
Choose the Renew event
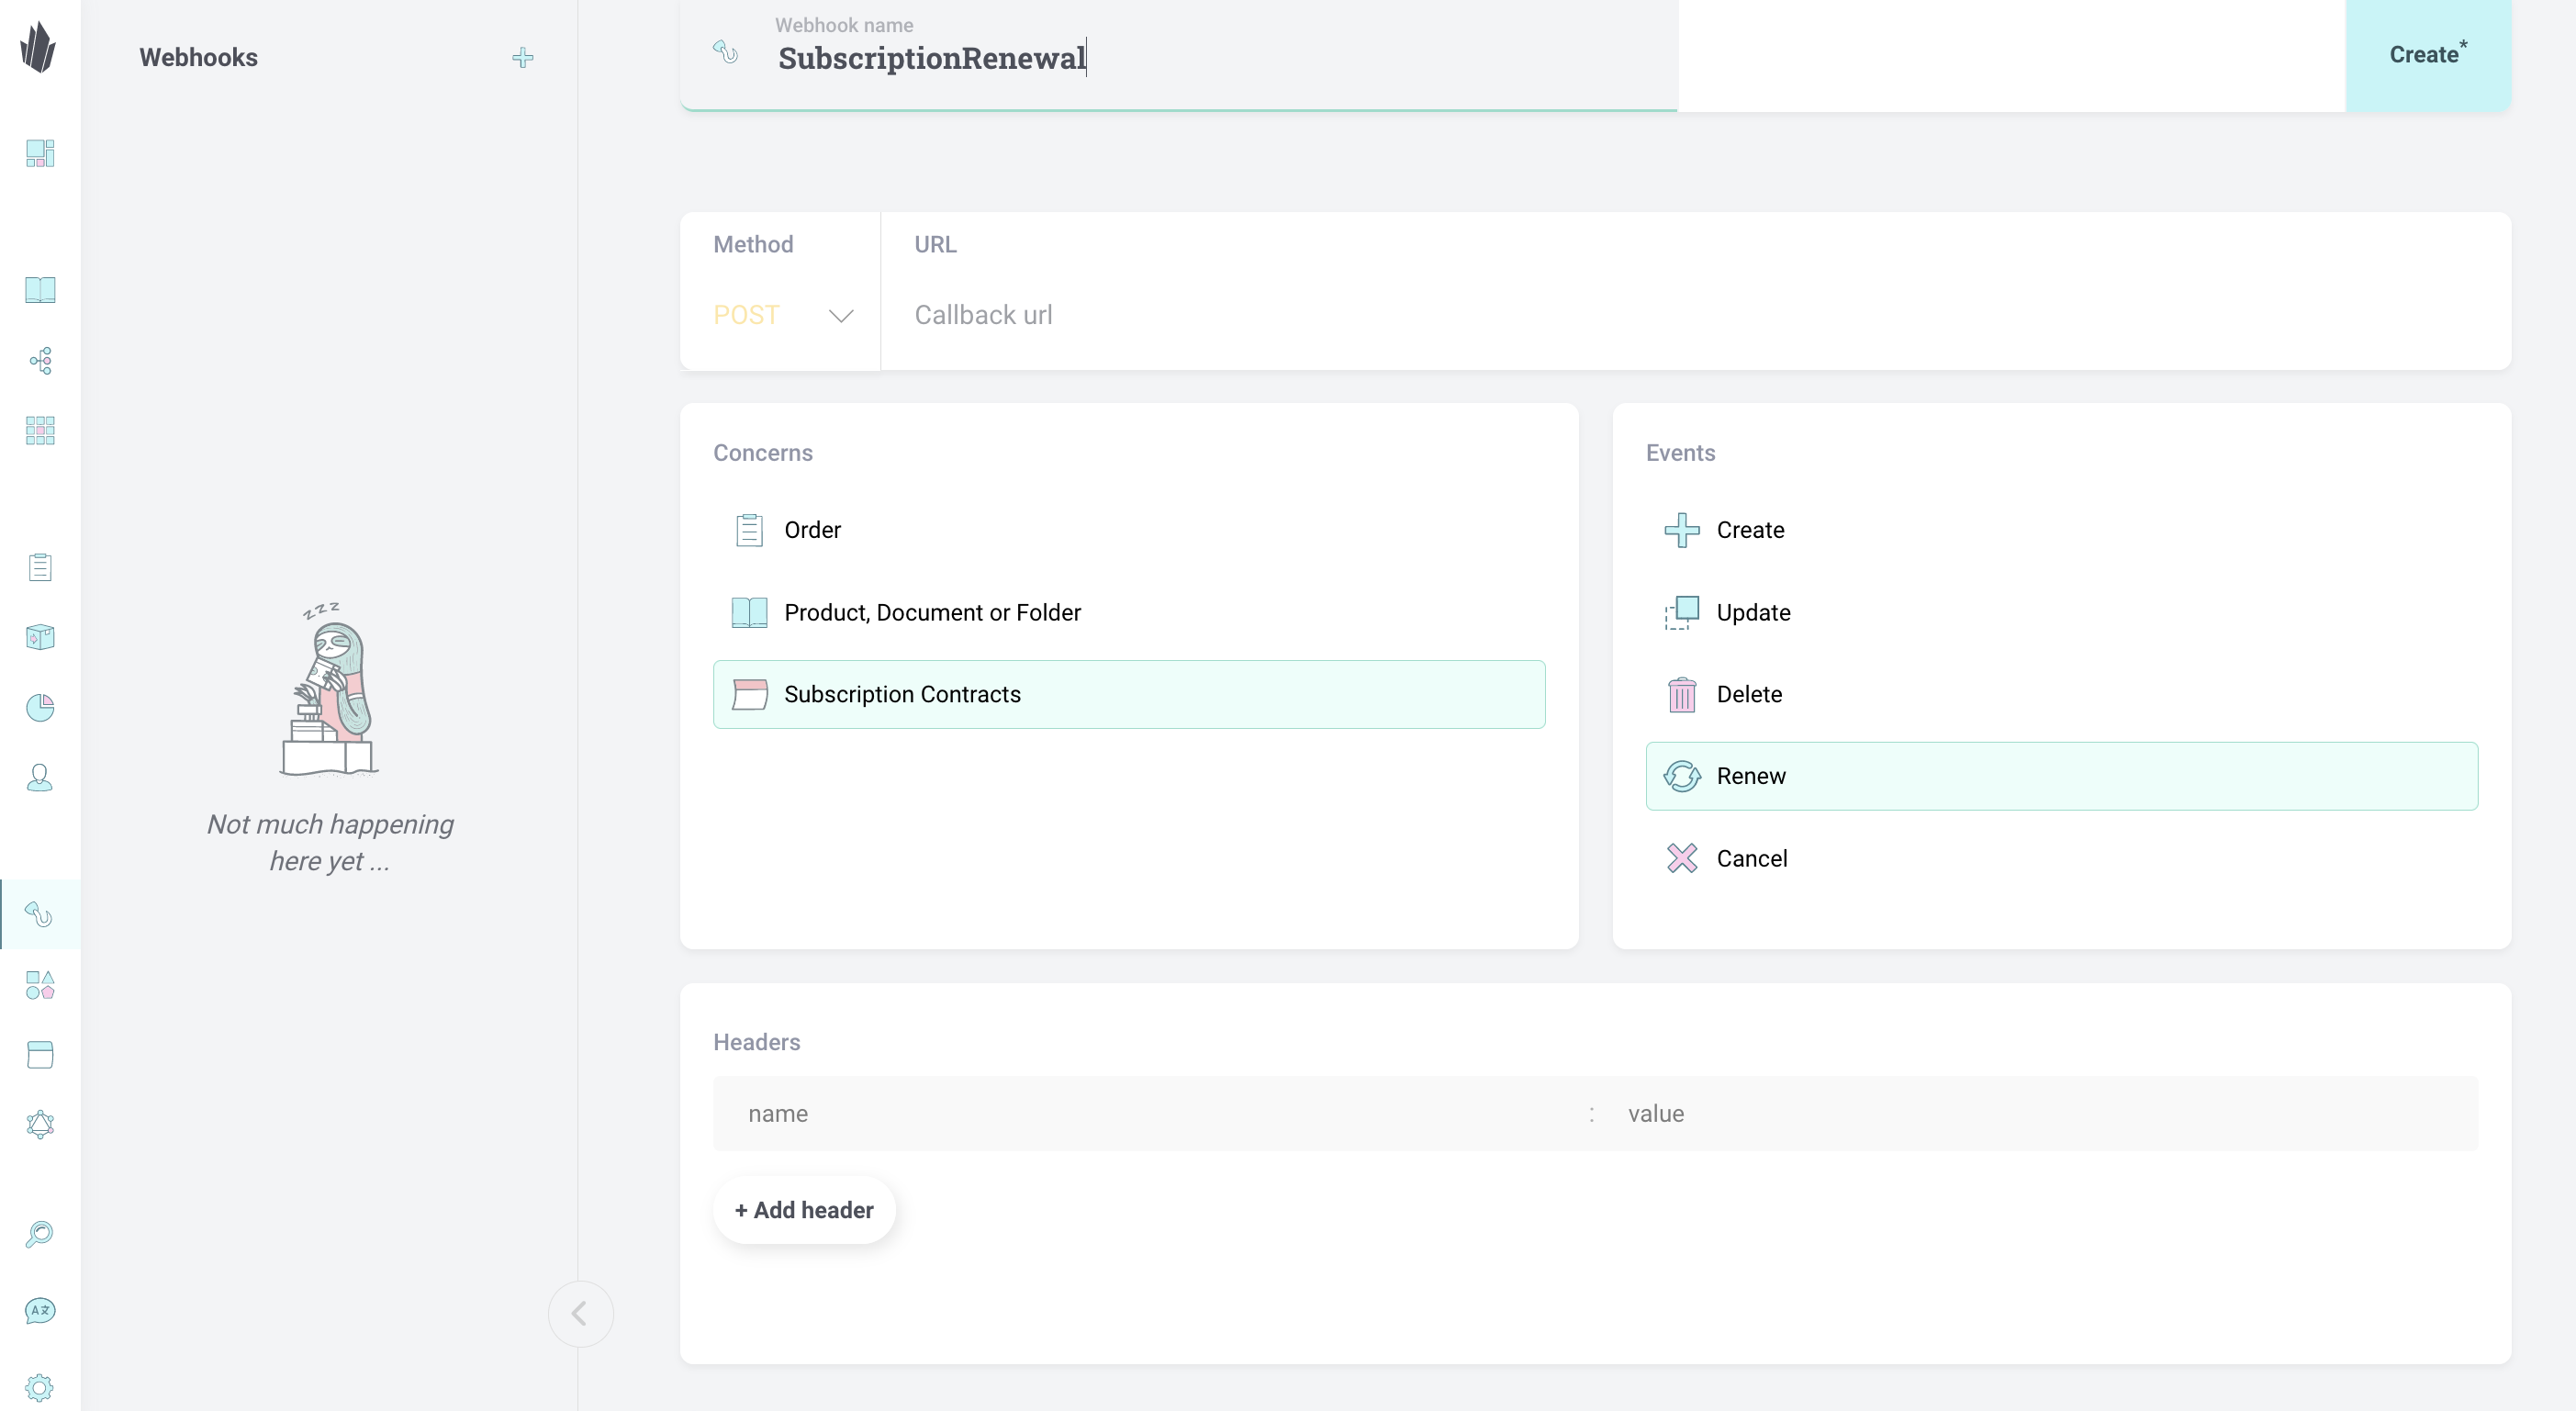[x=2061, y=776]
